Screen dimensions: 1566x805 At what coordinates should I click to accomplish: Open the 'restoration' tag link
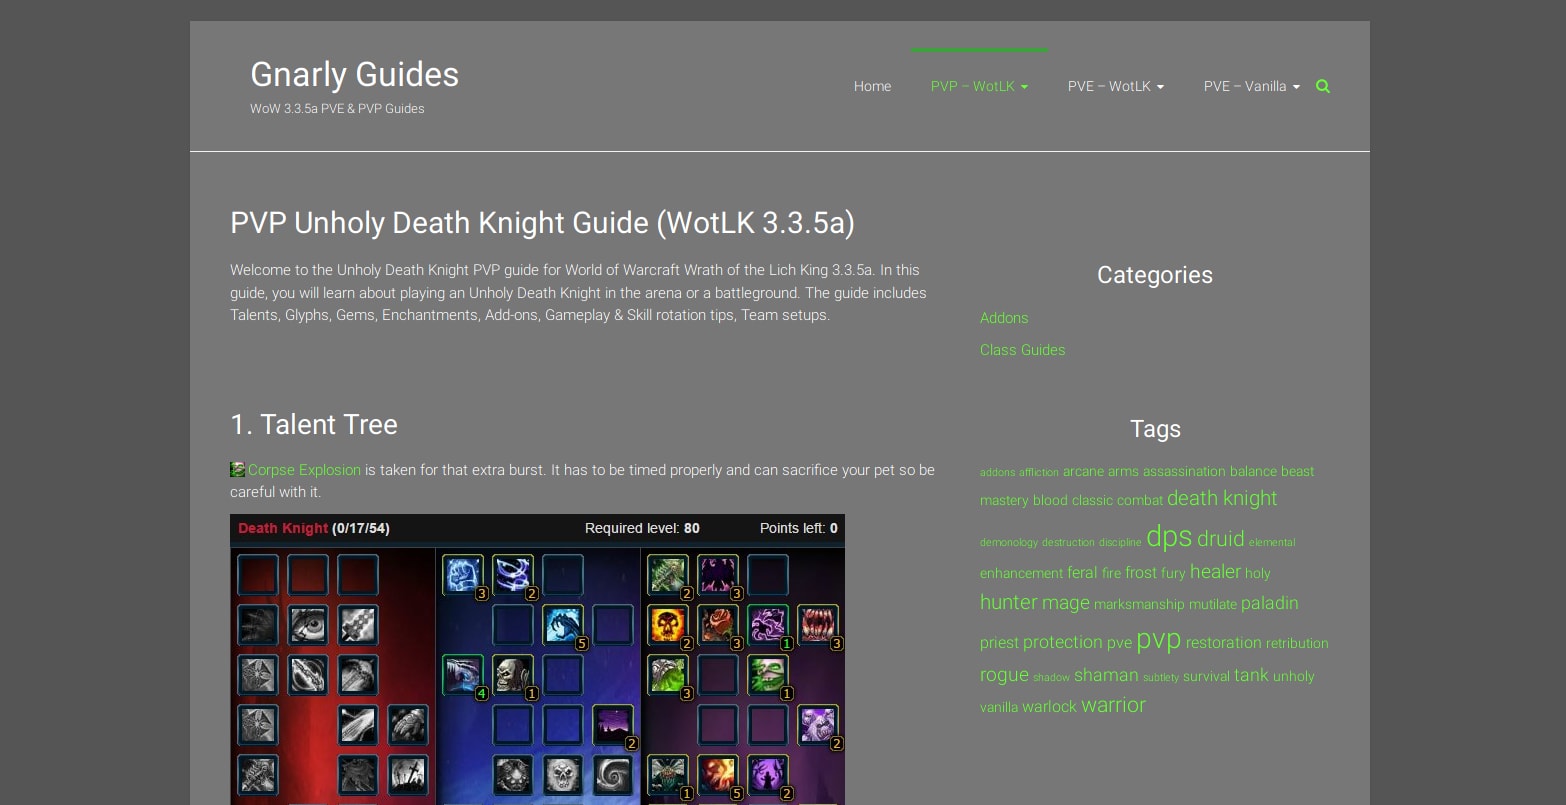coord(1223,643)
